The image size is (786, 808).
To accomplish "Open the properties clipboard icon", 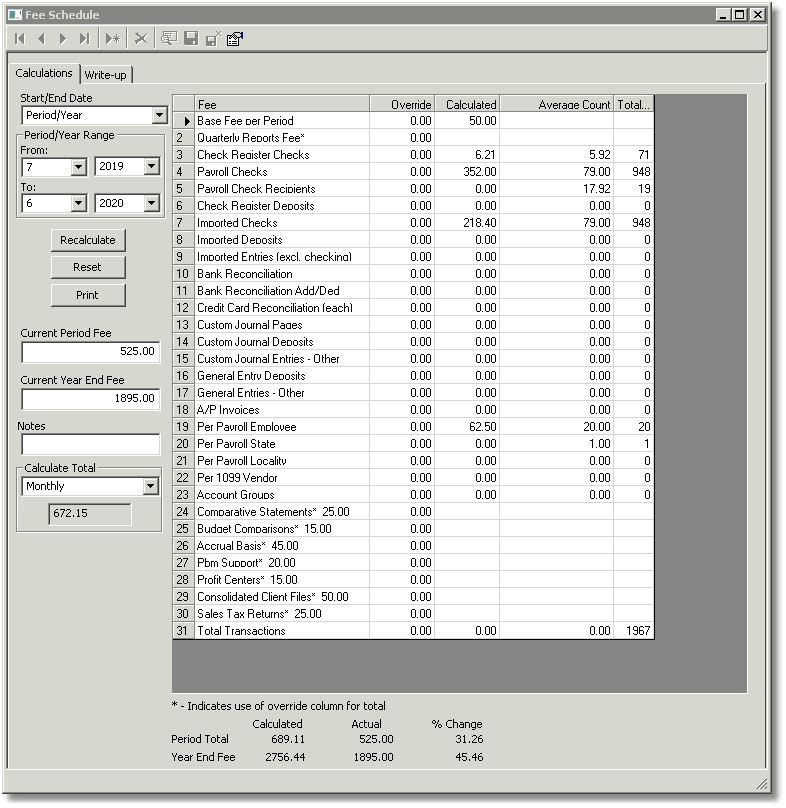I will [x=235, y=39].
